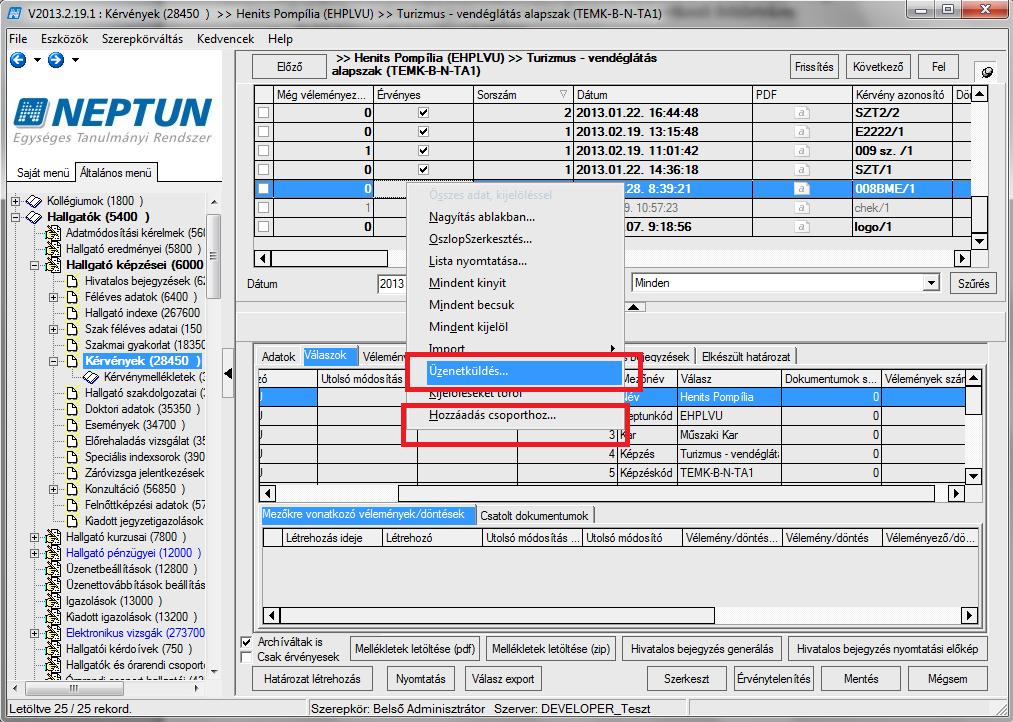Tick the row checkbox for logo/1
1013x722 pixels.
[x=263, y=227]
